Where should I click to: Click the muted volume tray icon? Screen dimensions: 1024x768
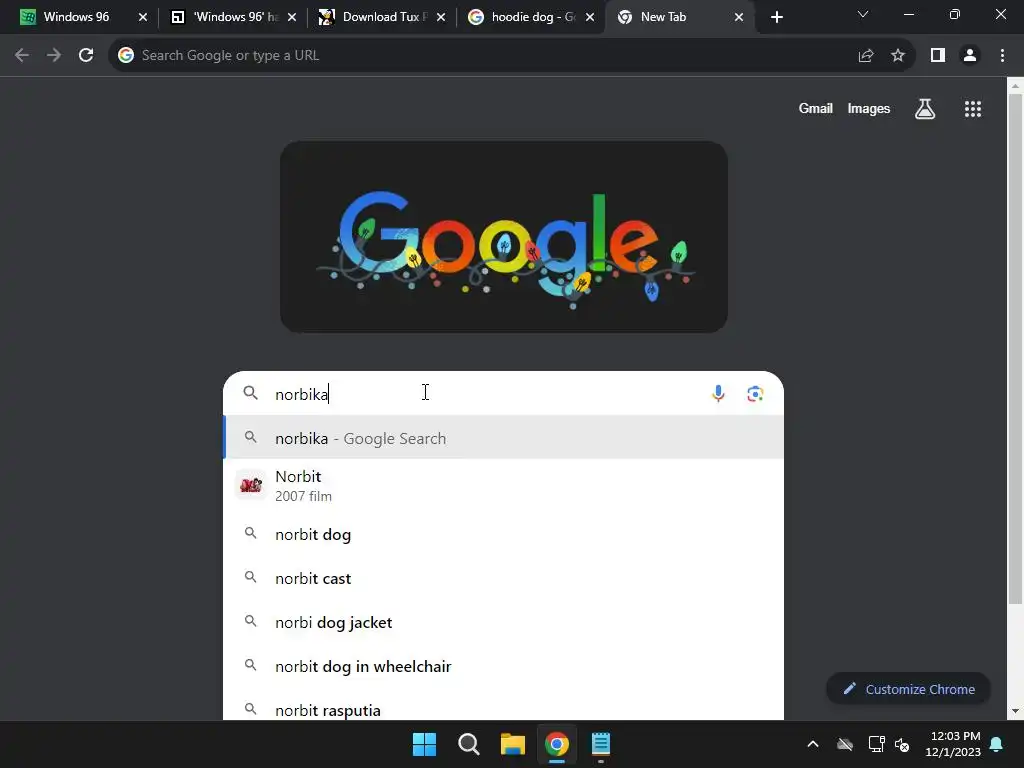[903, 744]
